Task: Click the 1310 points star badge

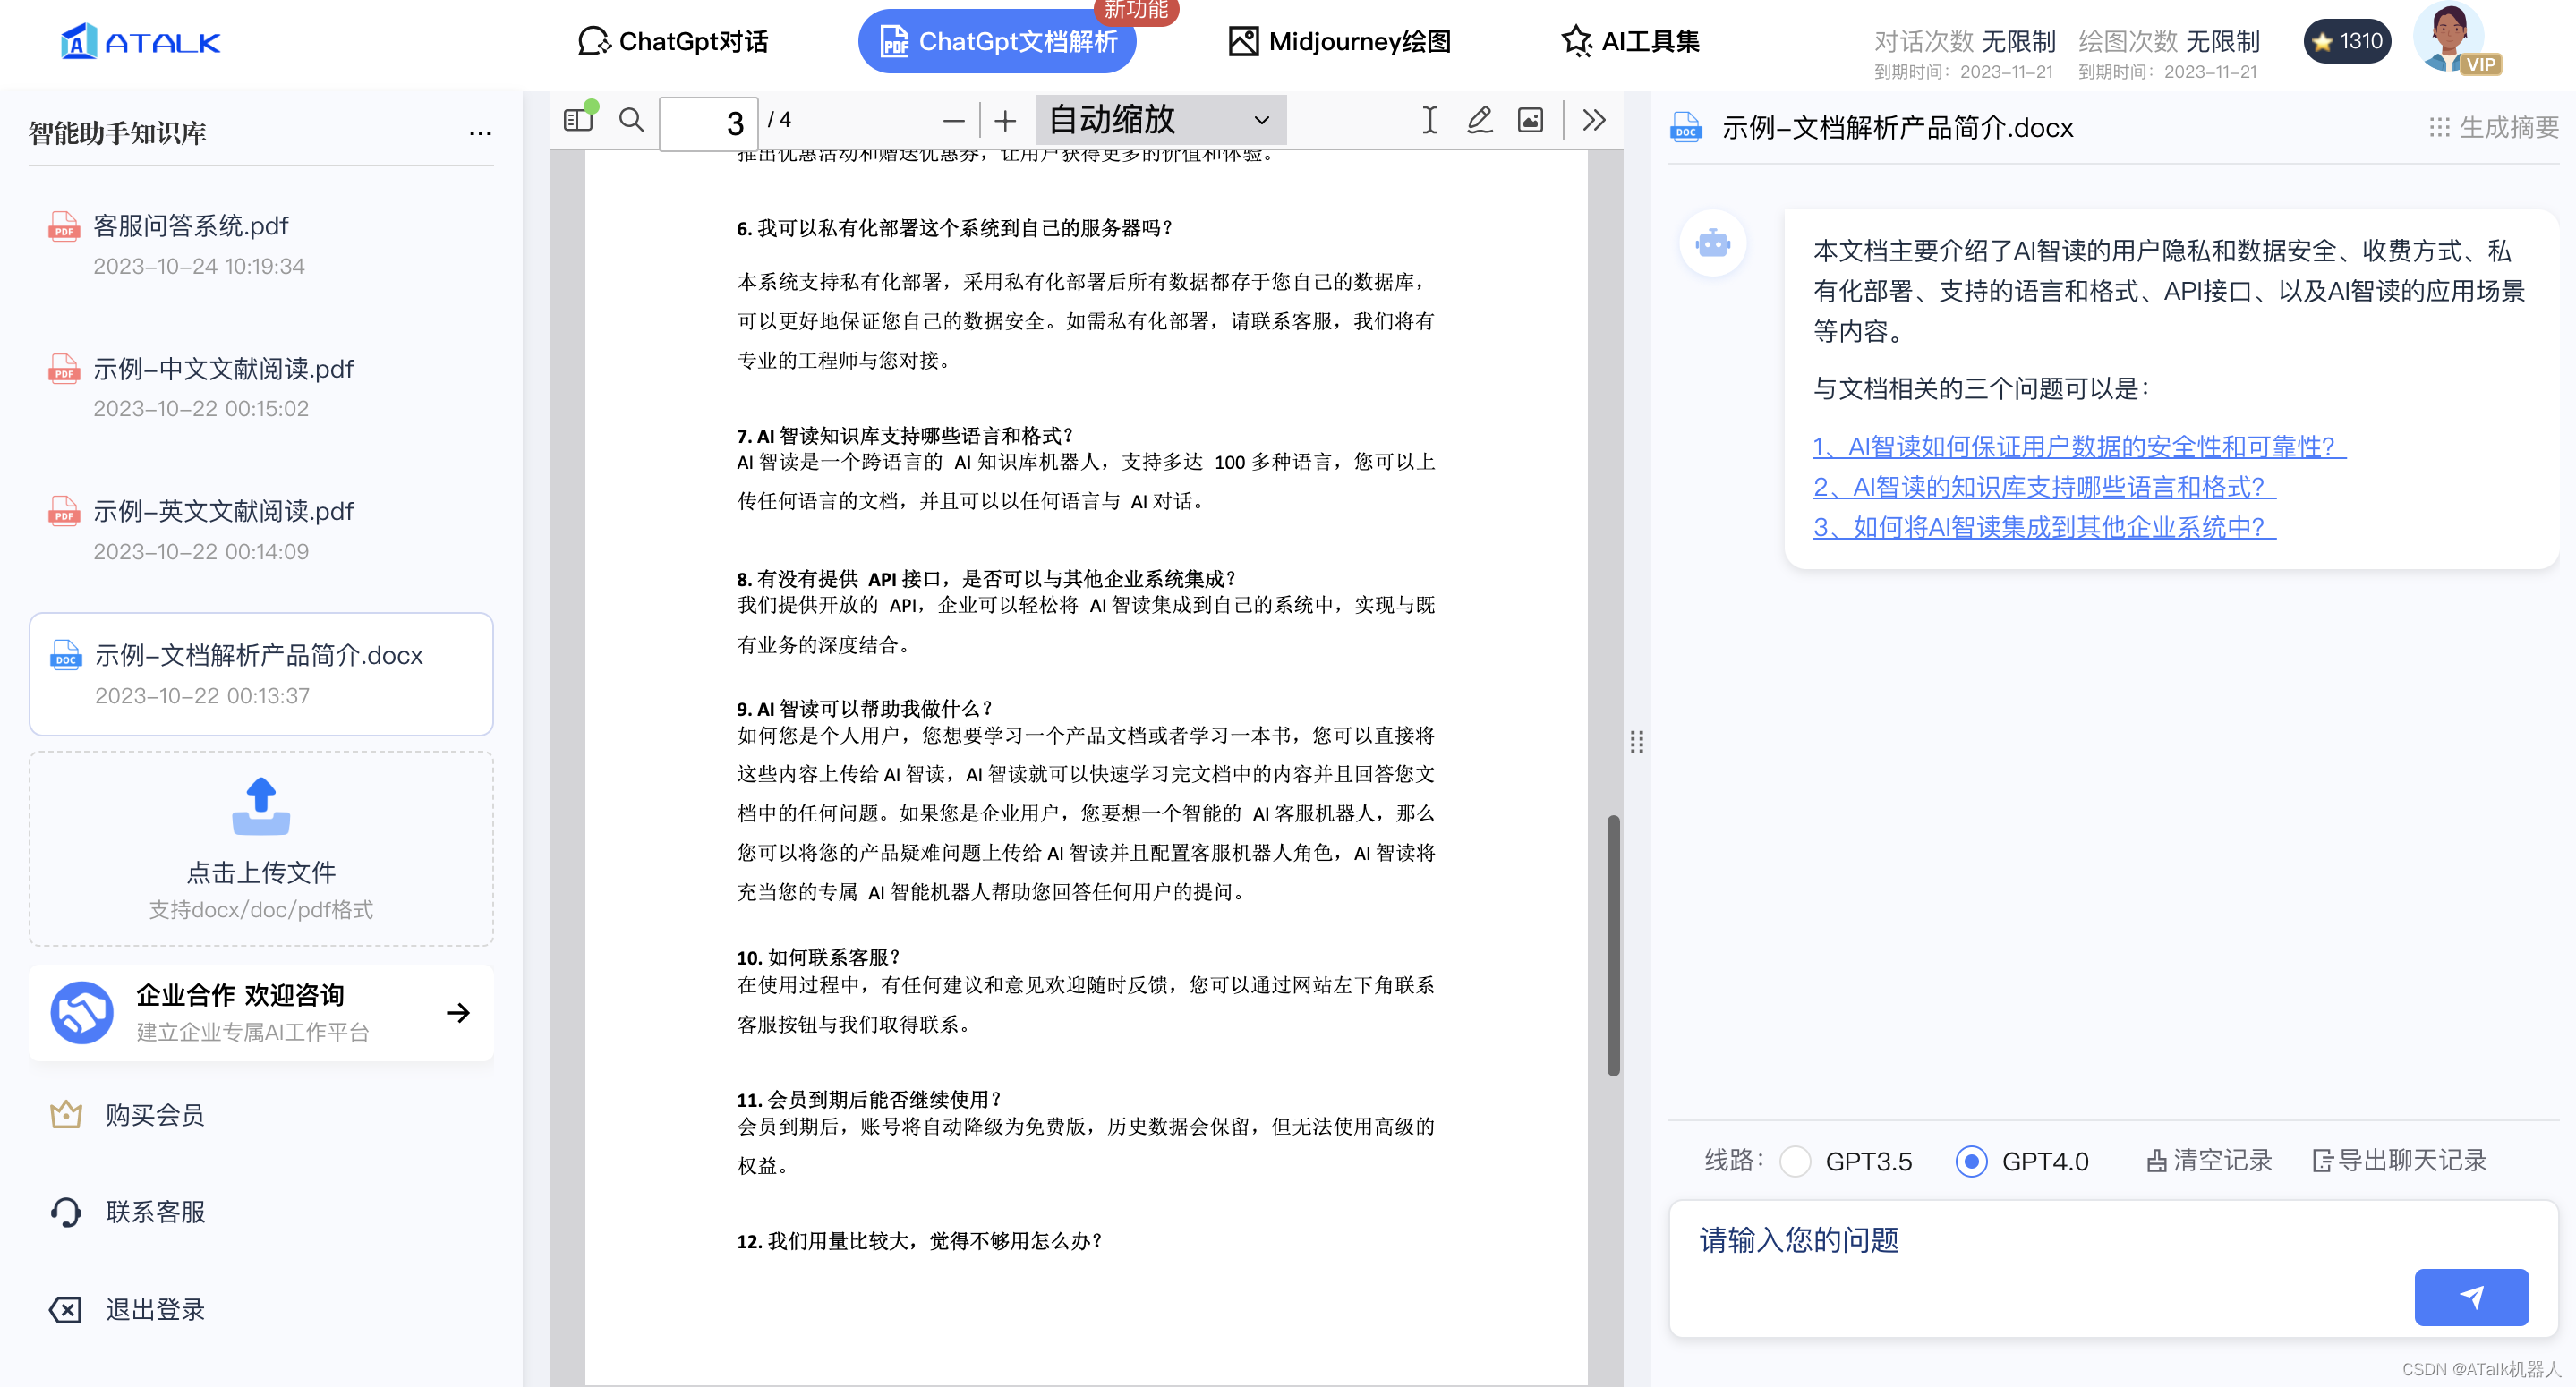Action: point(2346,41)
